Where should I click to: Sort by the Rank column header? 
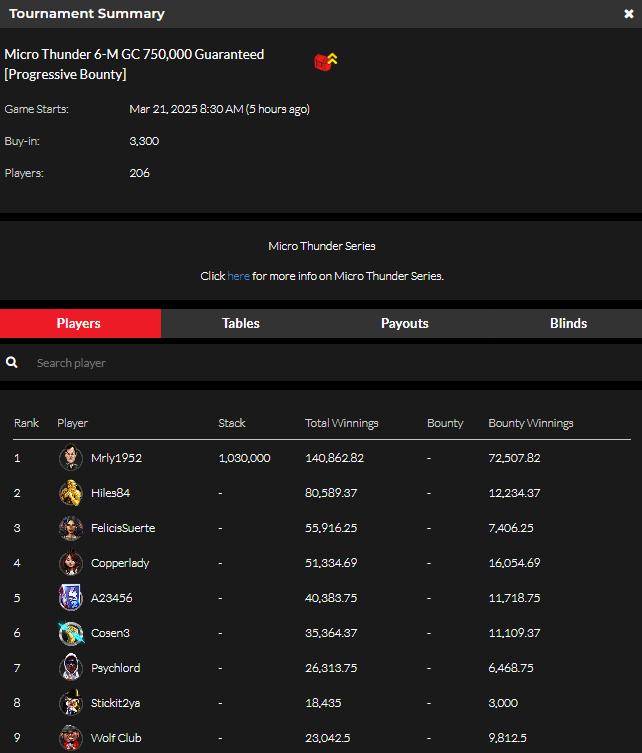[26, 423]
